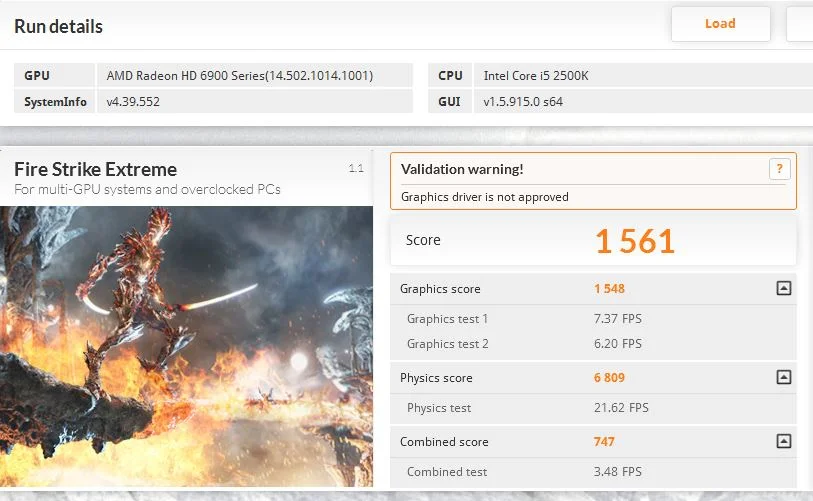Click the Graphics driver is not approved message
Viewport: 813px width, 501px height.
tap(485, 197)
